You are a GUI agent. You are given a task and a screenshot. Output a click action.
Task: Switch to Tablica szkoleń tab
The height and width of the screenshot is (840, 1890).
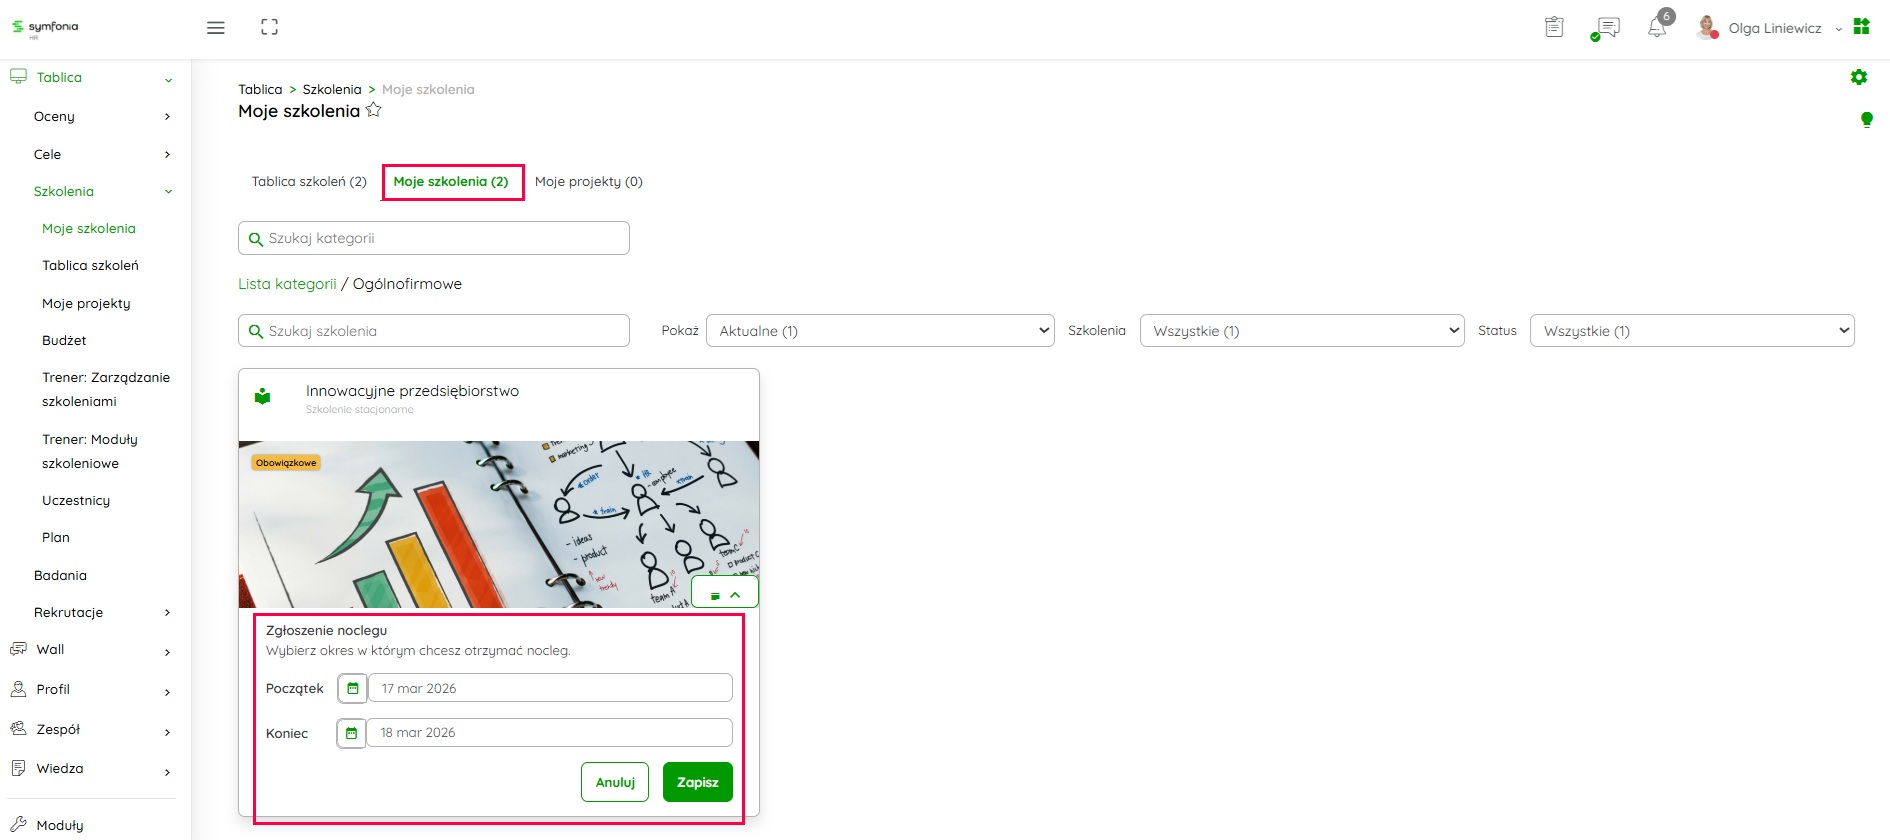[x=309, y=182]
